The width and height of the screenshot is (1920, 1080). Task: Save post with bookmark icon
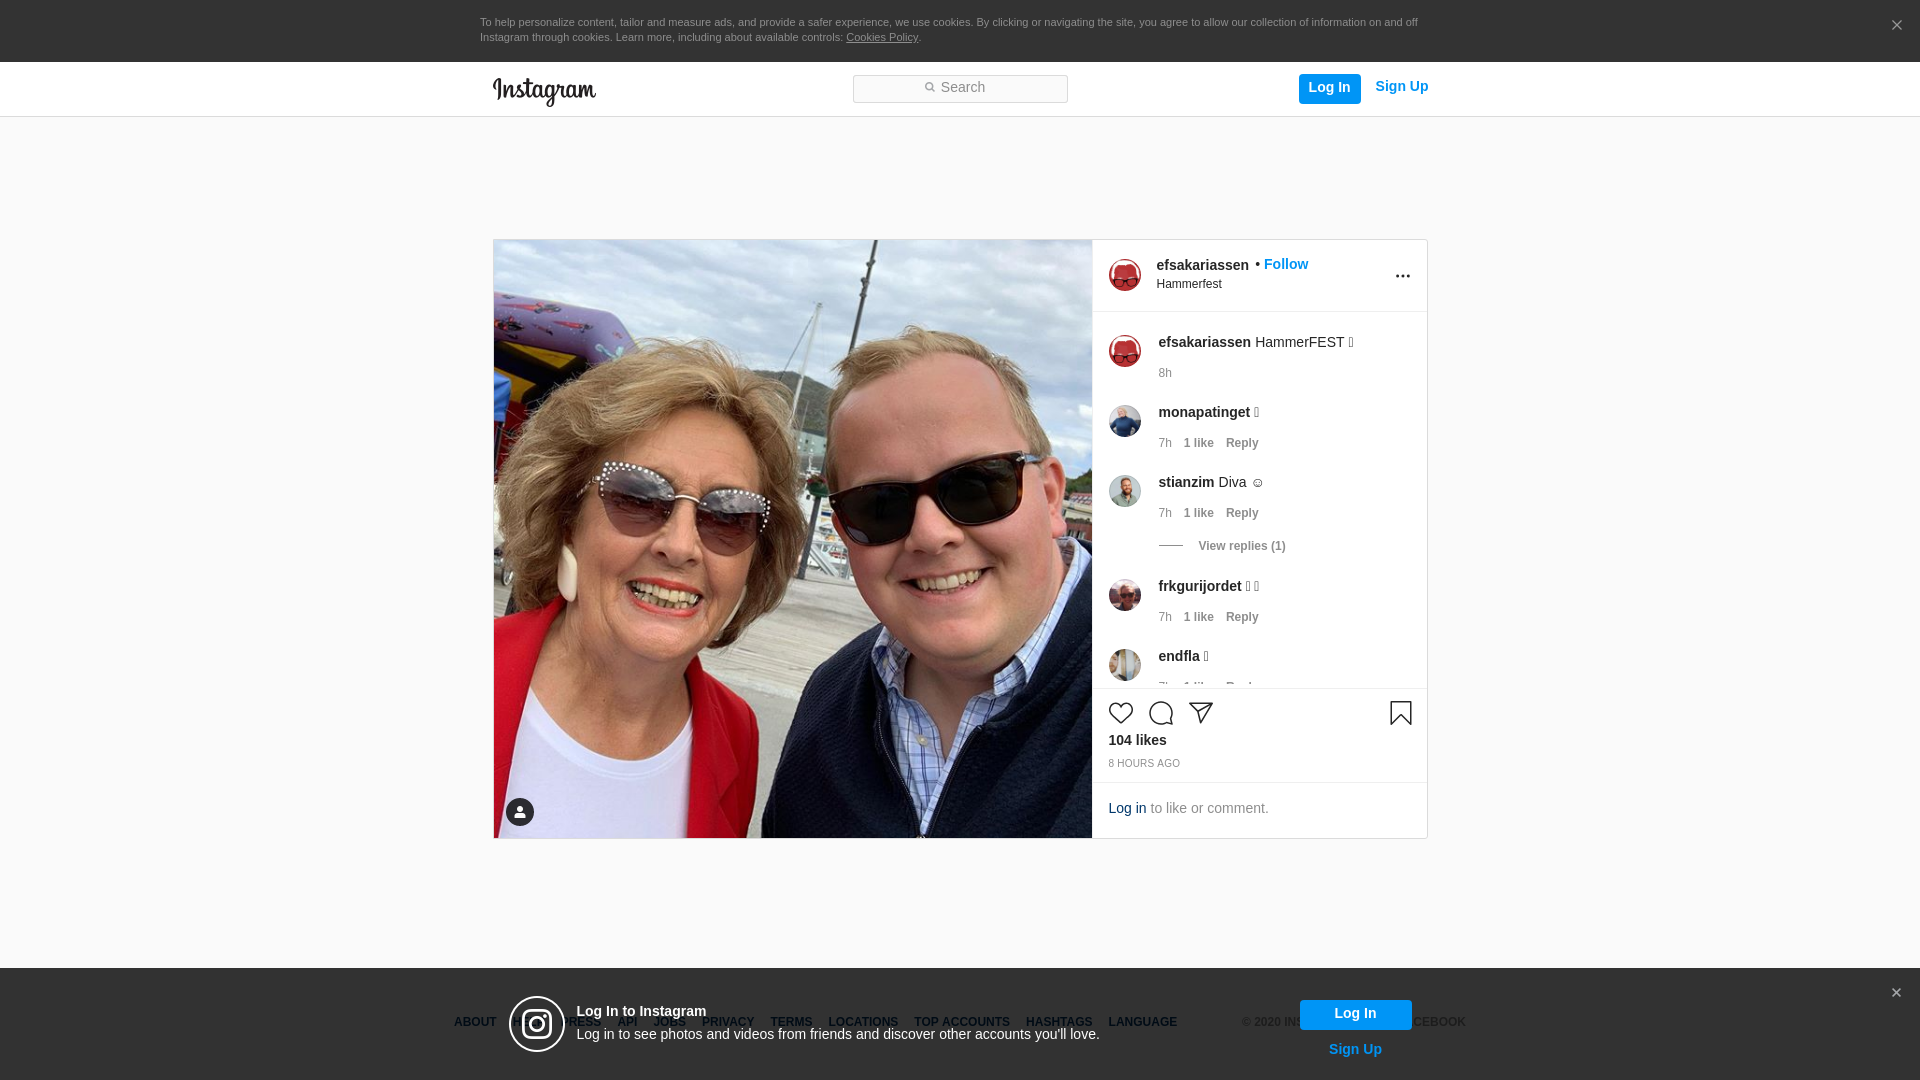(x=1400, y=713)
